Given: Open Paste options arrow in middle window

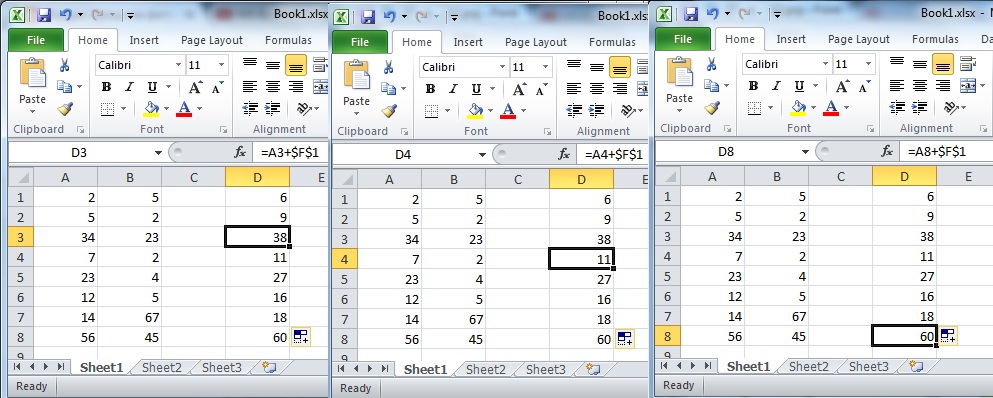Looking at the screenshot, I should coord(356,114).
